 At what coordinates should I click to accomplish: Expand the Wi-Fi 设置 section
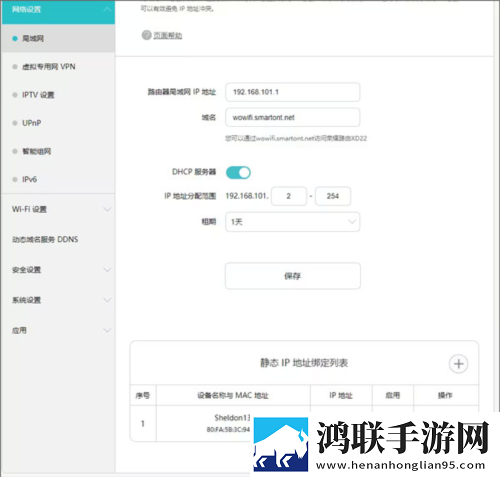58,209
